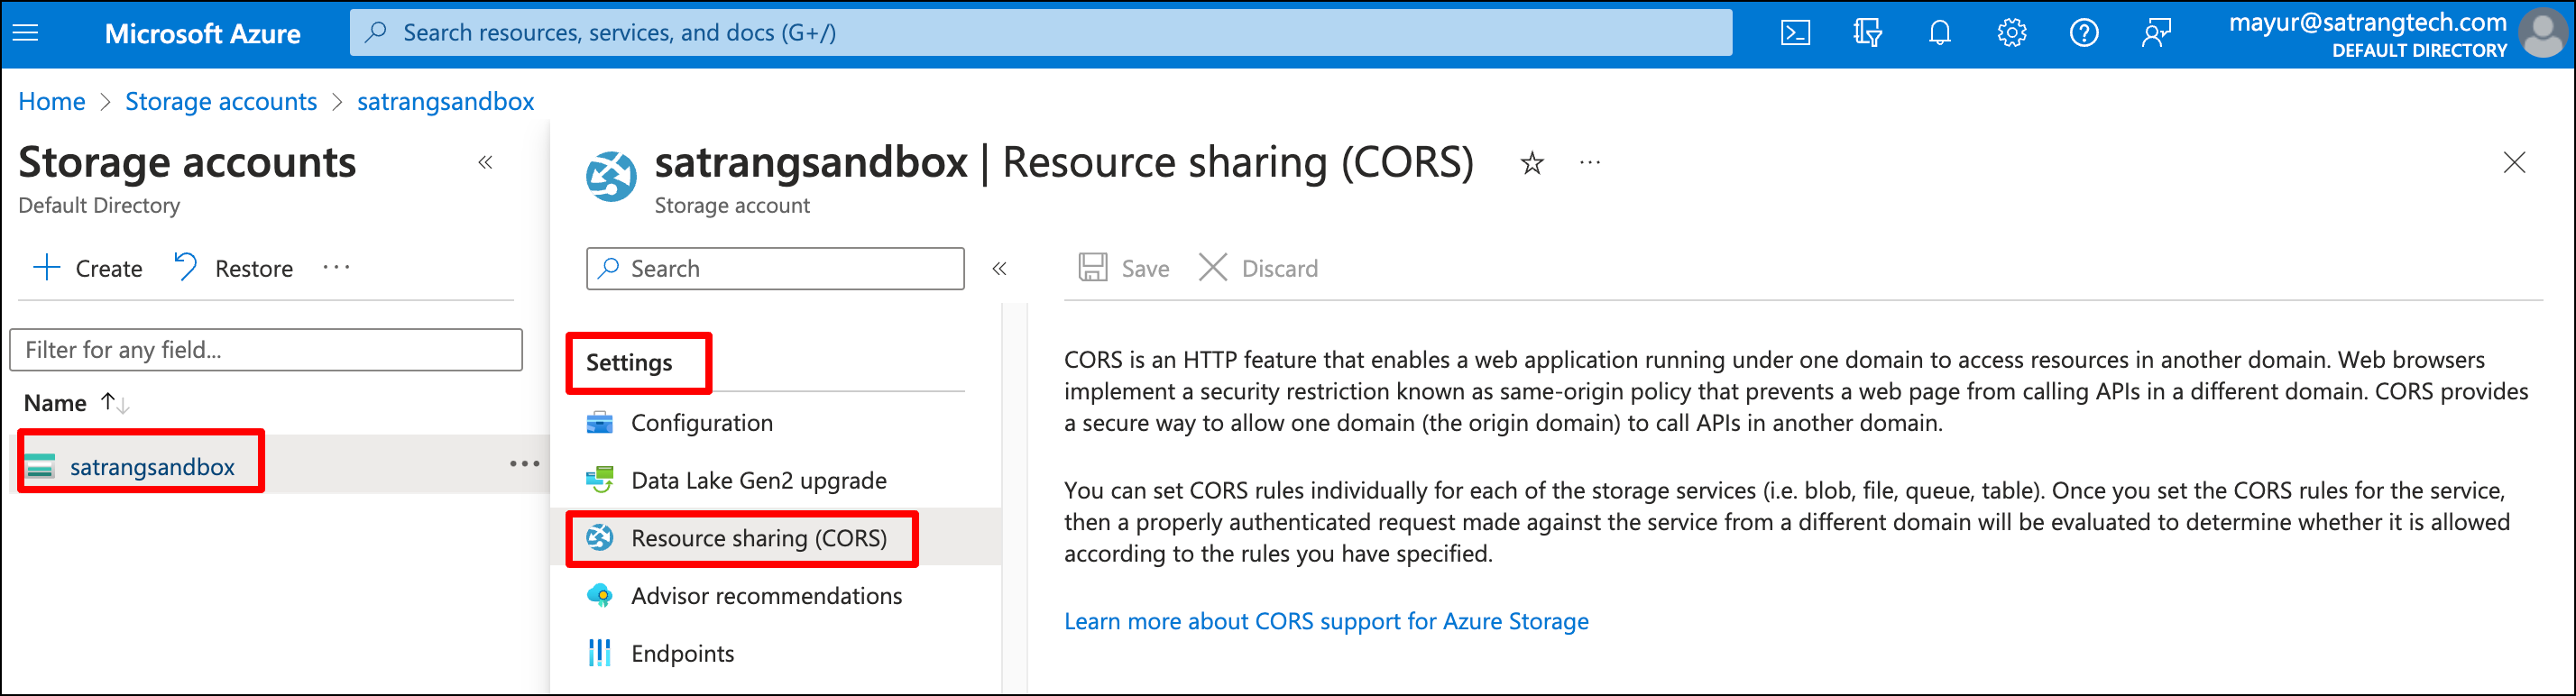This screenshot has height=696, width=2576.
Task: Click the Default Directory subtitle text
Action: coord(99,206)
